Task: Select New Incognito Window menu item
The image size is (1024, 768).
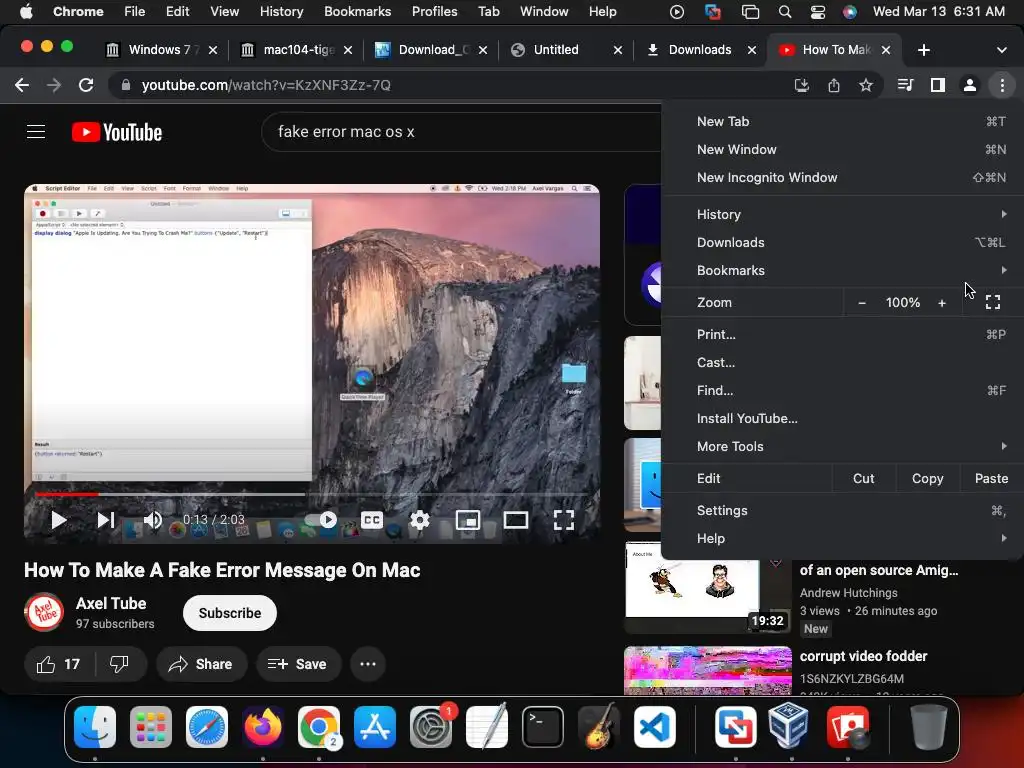Action: click(x=842, y=178)
